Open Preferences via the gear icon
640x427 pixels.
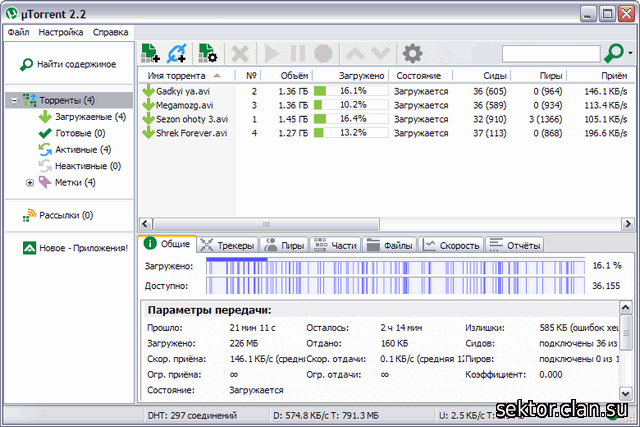412,53
